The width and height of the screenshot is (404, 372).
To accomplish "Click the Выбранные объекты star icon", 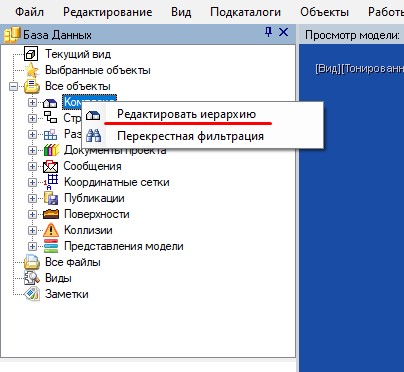I will click(32, 70).
